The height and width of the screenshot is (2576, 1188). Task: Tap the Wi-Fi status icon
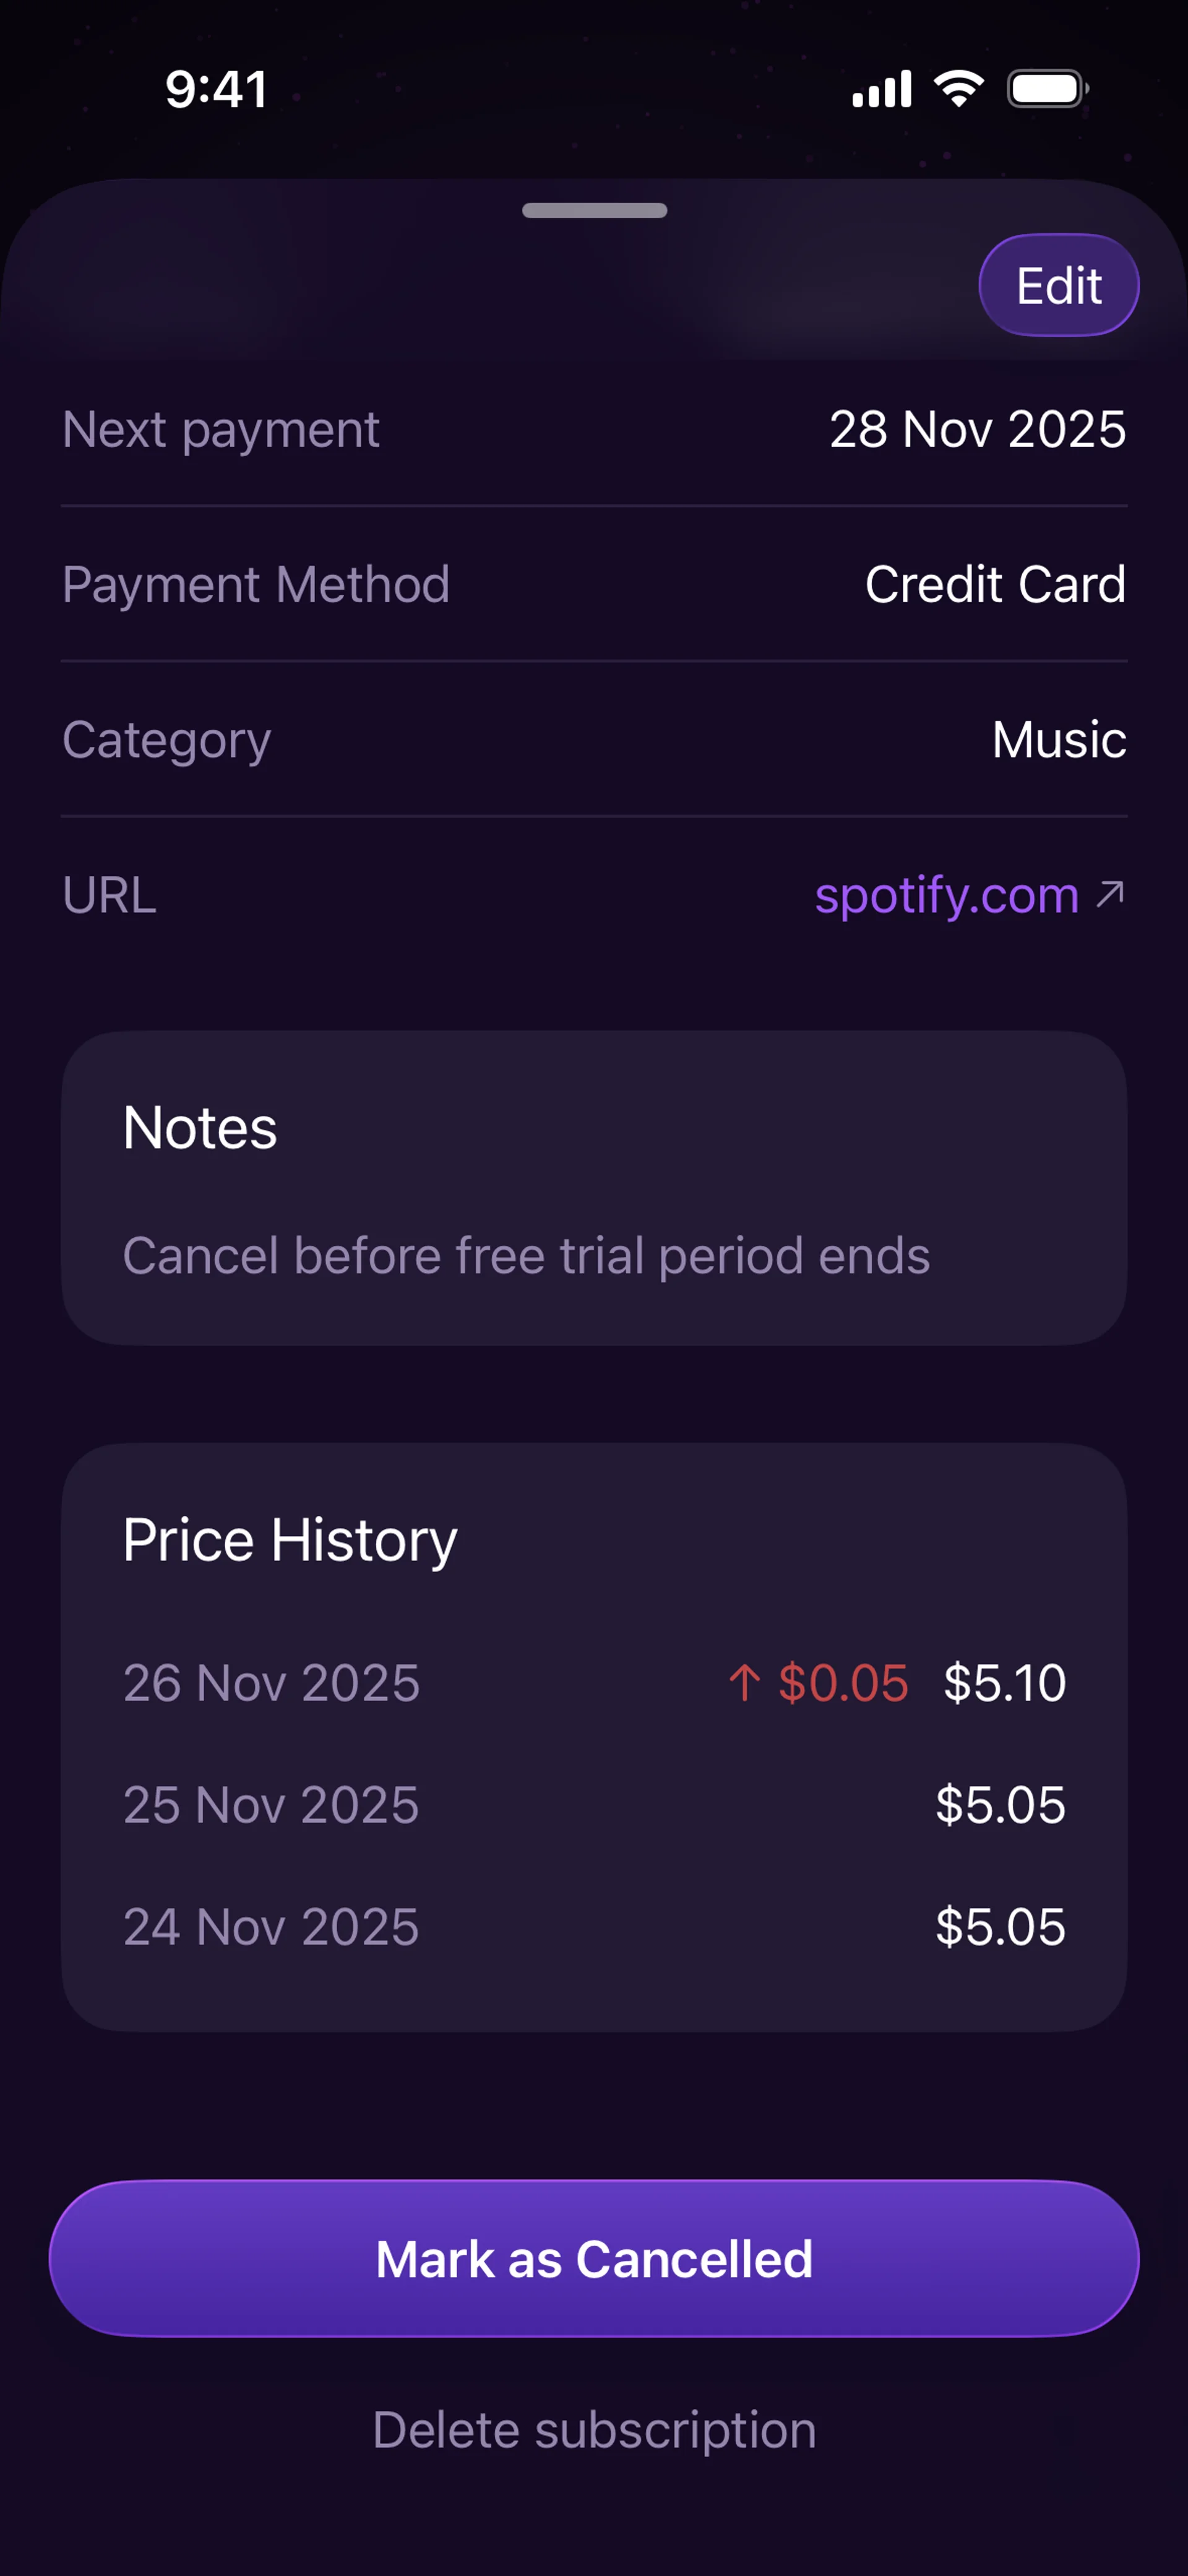tap(959, 89)
